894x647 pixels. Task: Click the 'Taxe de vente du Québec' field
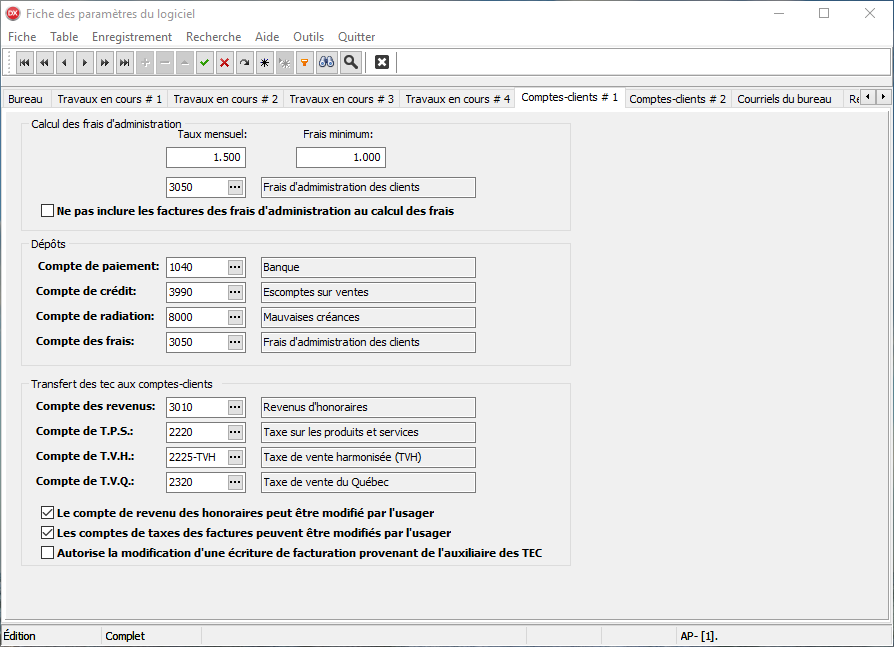368,482
